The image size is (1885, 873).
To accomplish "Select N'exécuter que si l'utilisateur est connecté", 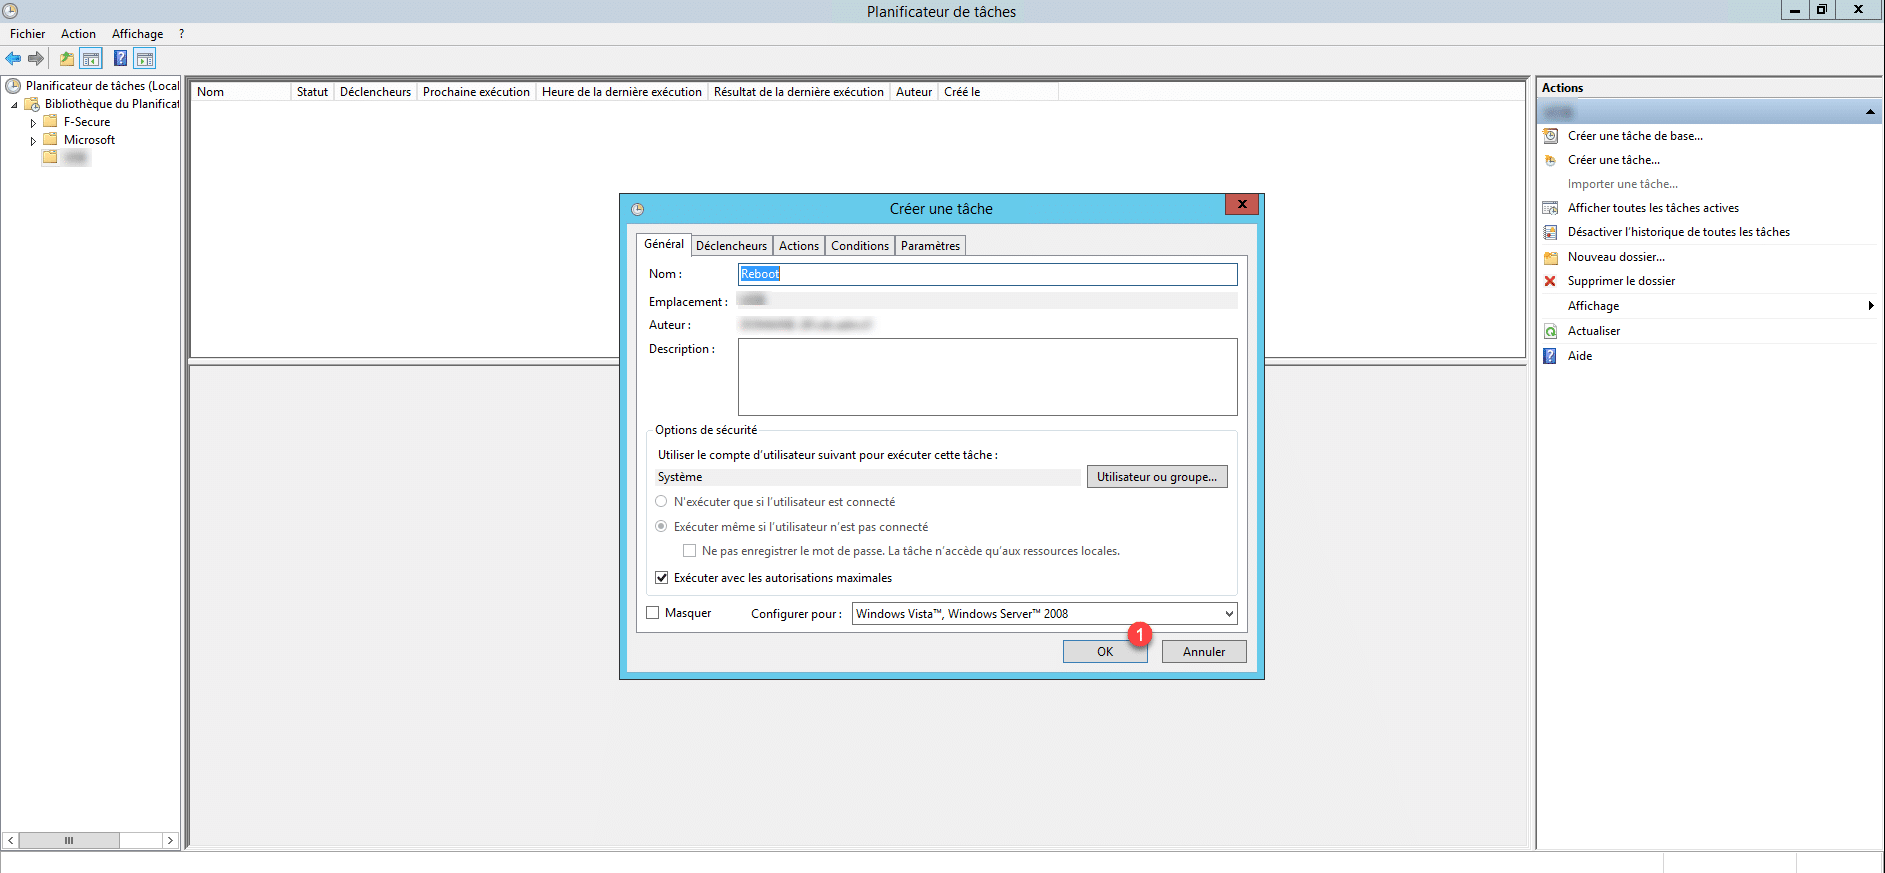I will coord(661,502).
